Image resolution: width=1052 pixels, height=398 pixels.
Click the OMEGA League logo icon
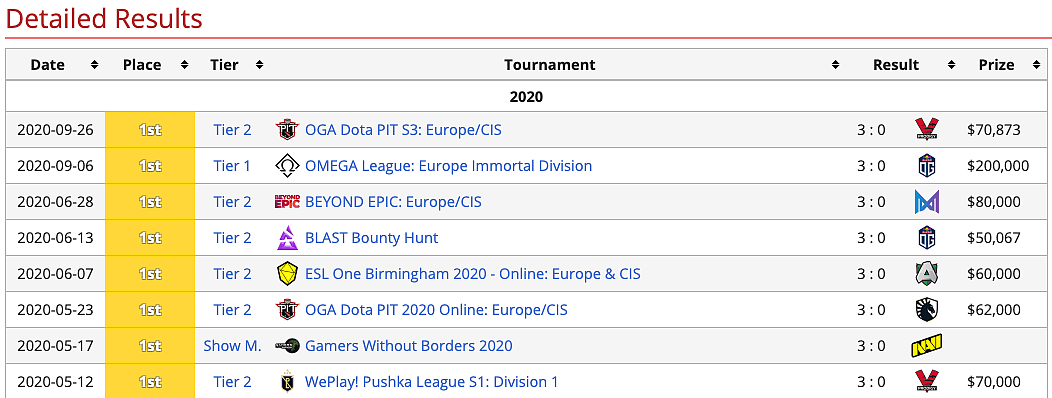pos(286,166)
